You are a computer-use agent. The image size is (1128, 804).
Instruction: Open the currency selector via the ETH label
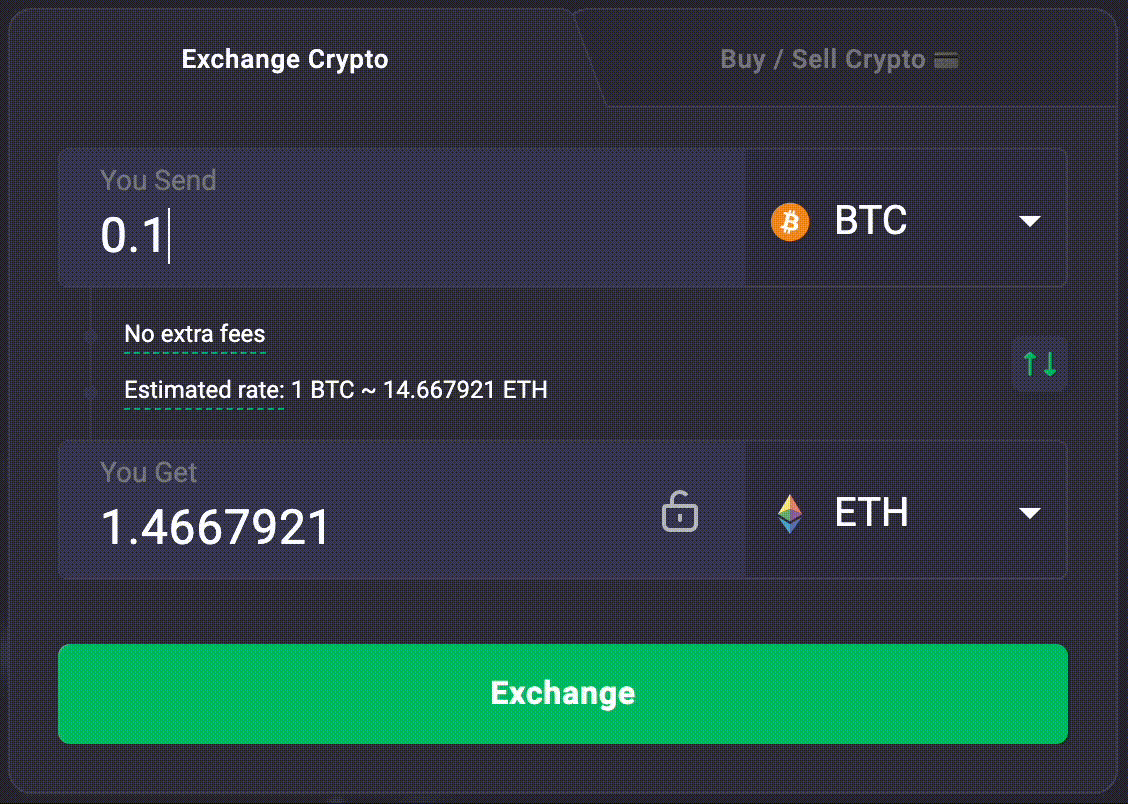pos(871,512)
